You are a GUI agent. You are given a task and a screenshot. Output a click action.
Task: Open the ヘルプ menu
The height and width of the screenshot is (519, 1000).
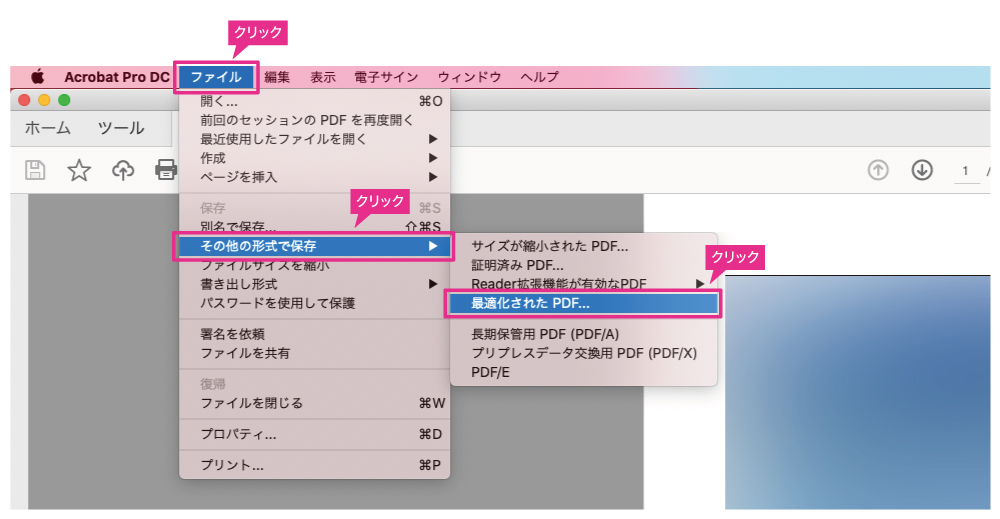(x=540, y=77)
